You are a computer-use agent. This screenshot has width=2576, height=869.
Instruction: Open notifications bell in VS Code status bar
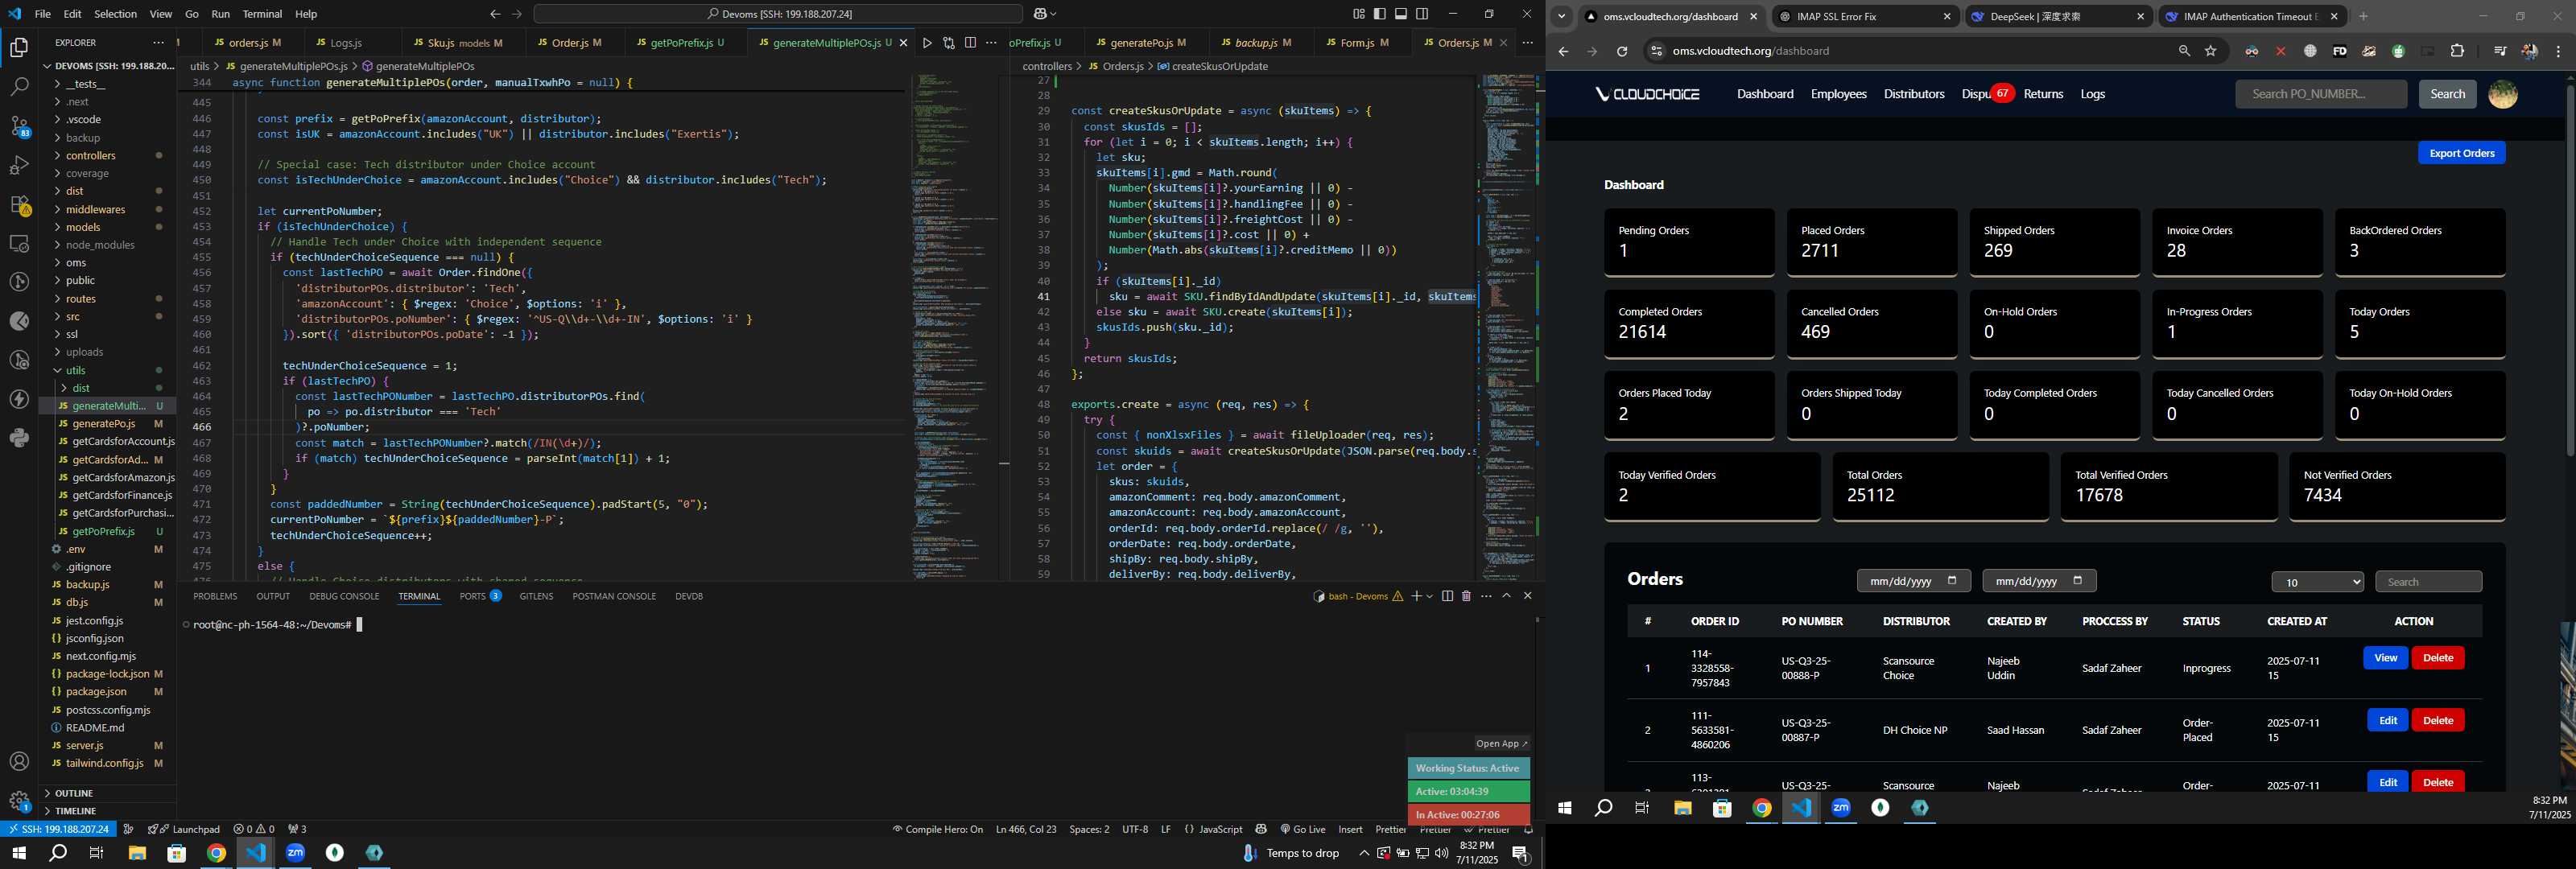[x=1528, y=829]
